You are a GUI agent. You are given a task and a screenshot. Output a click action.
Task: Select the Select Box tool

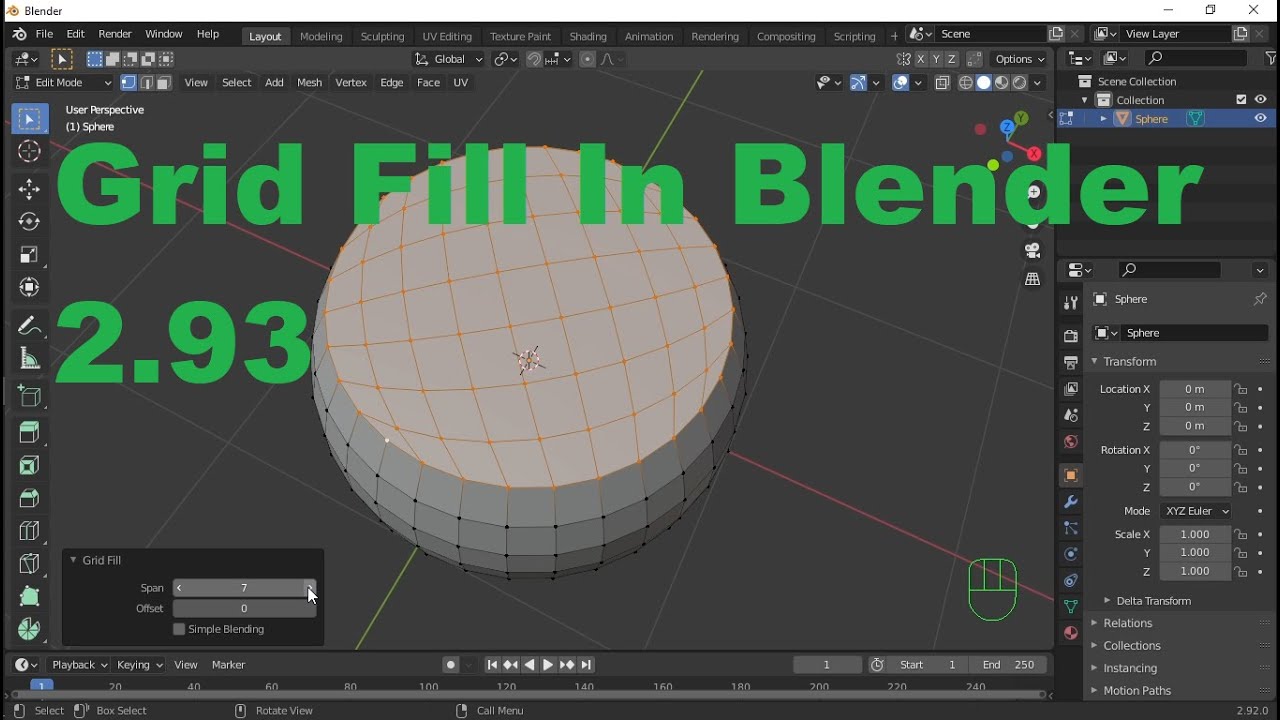(29, 120)
